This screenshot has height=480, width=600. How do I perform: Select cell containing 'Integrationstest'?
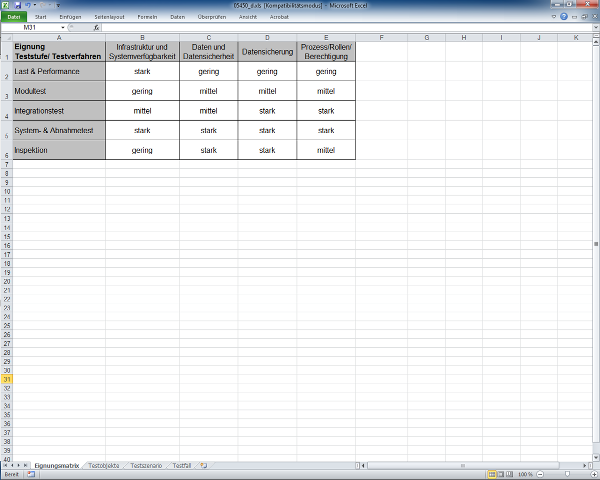click(58, 111)
